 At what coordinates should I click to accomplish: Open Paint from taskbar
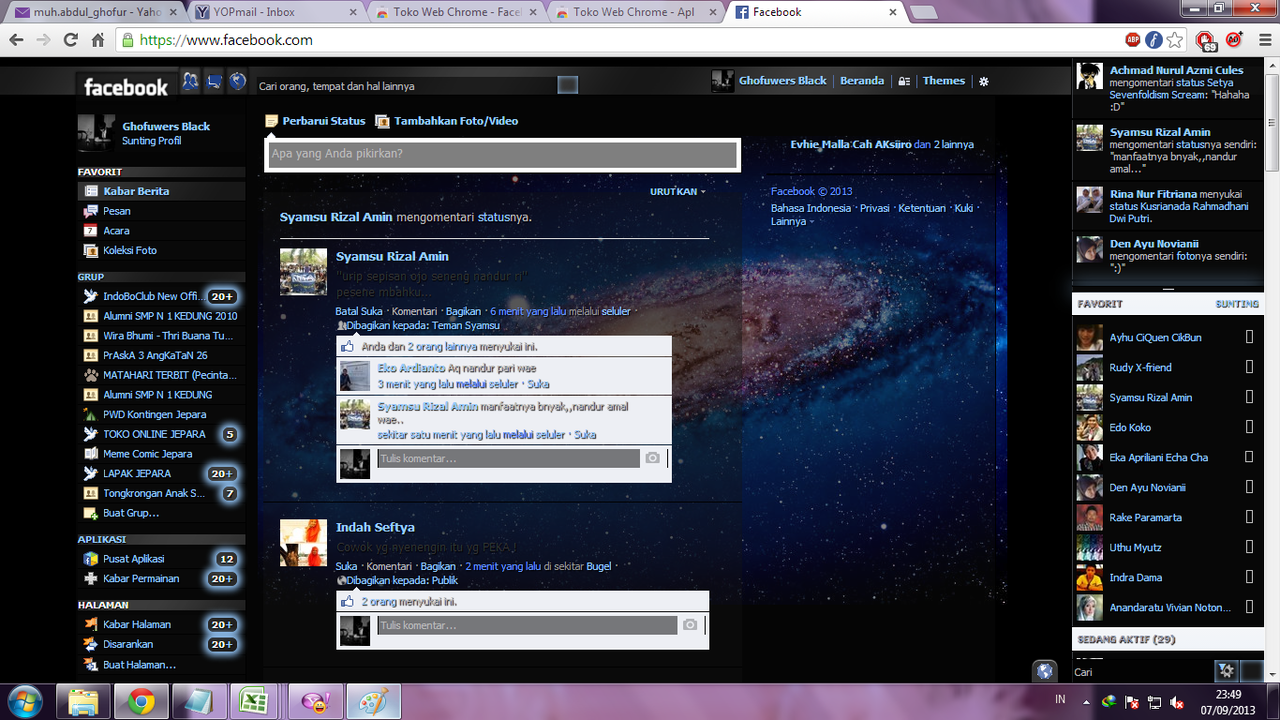coord(373,702)
